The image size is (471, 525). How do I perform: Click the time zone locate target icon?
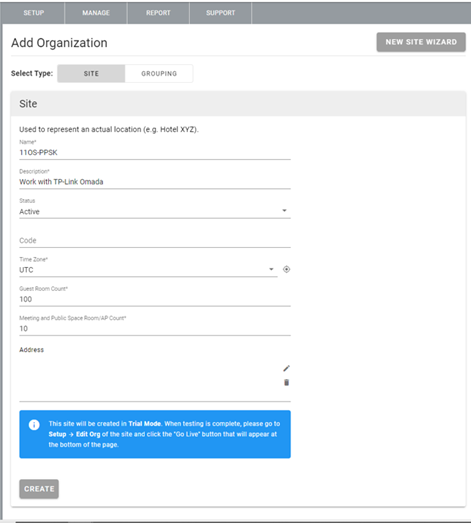point(286,269)
